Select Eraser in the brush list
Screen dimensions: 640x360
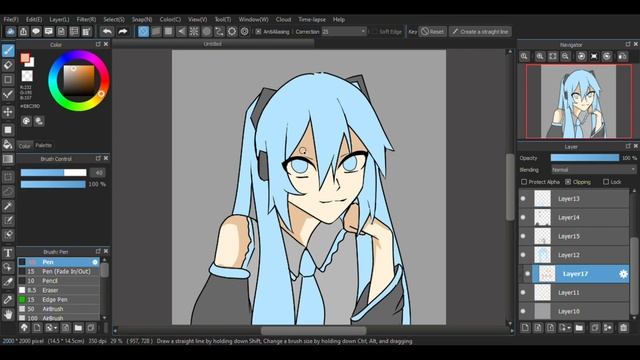pyautogui.click(x=58, y=290)
